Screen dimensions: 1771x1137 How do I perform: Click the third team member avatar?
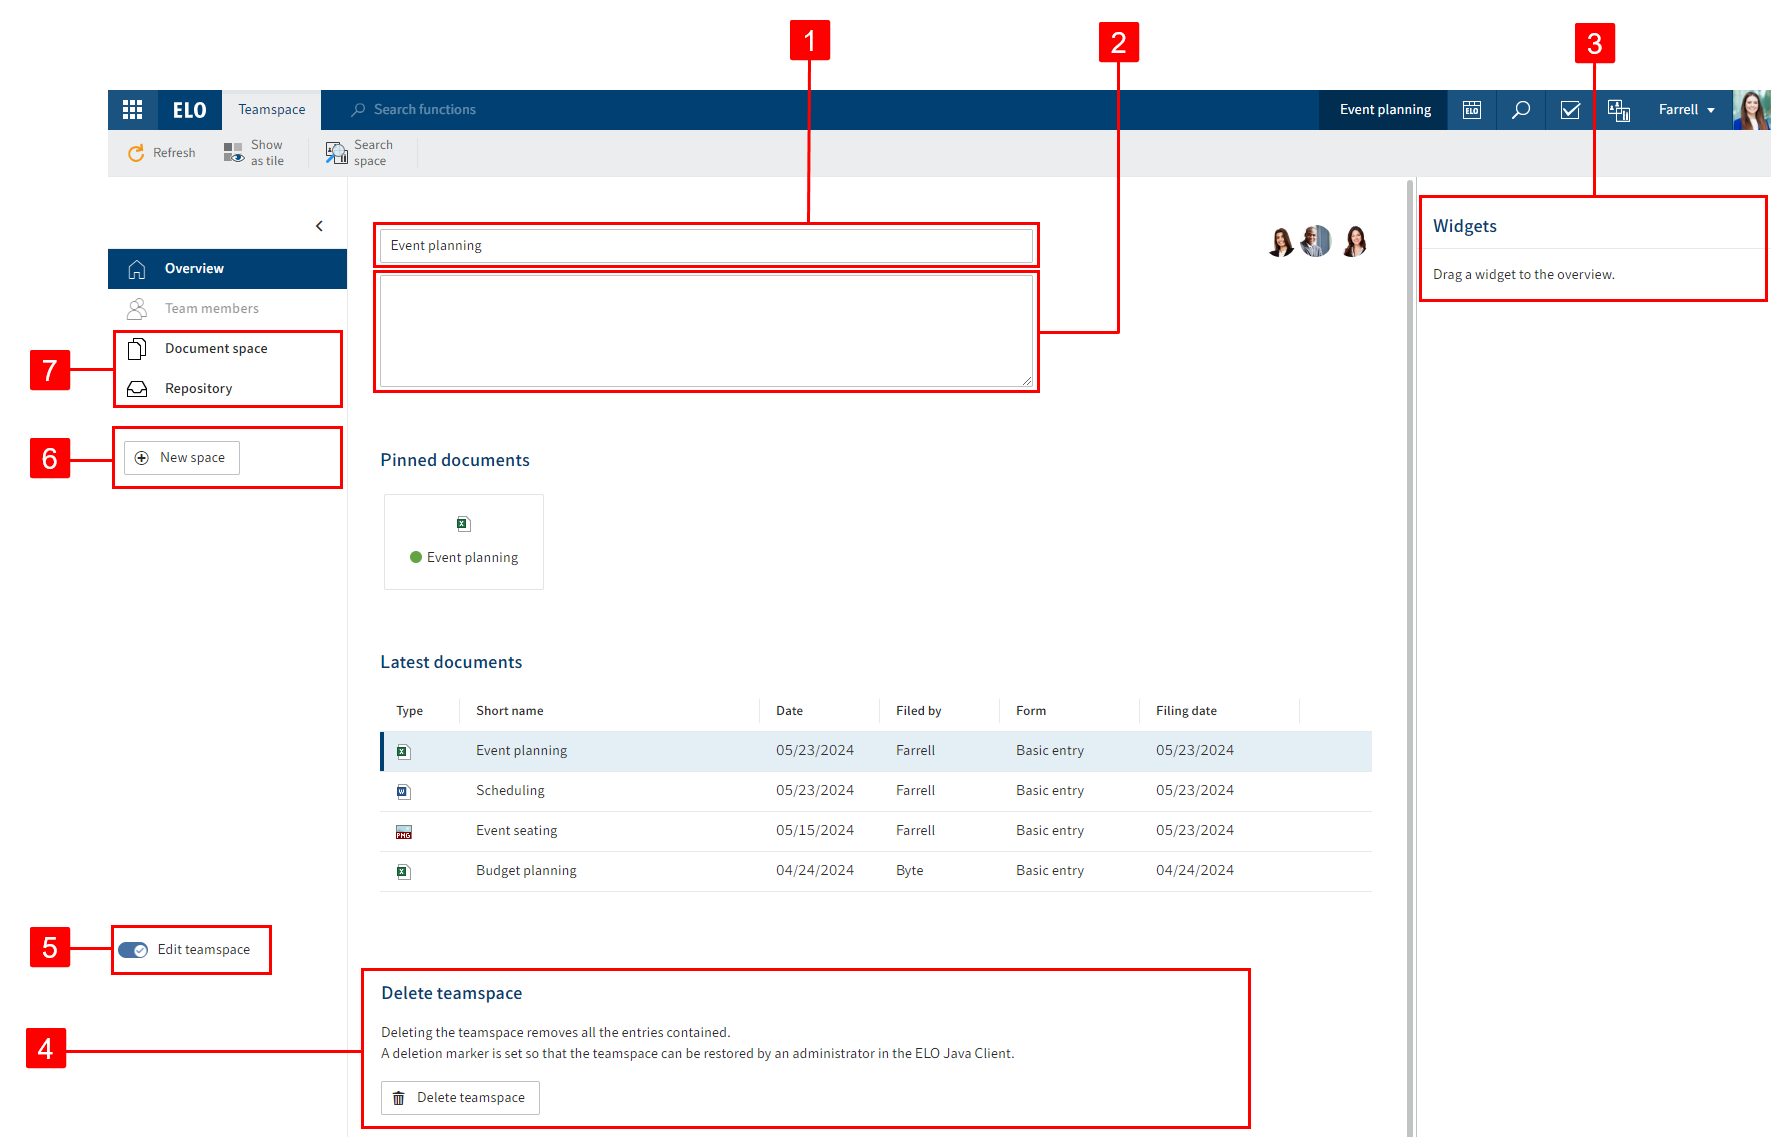click(1354, 241)
